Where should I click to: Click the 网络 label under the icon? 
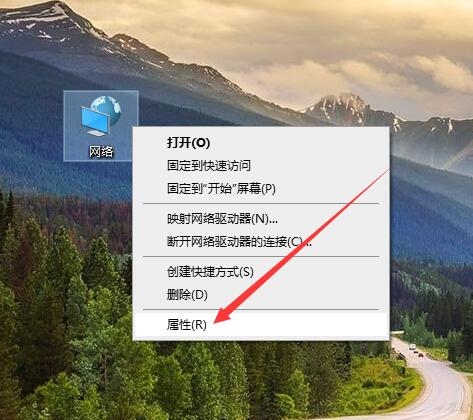101,151
